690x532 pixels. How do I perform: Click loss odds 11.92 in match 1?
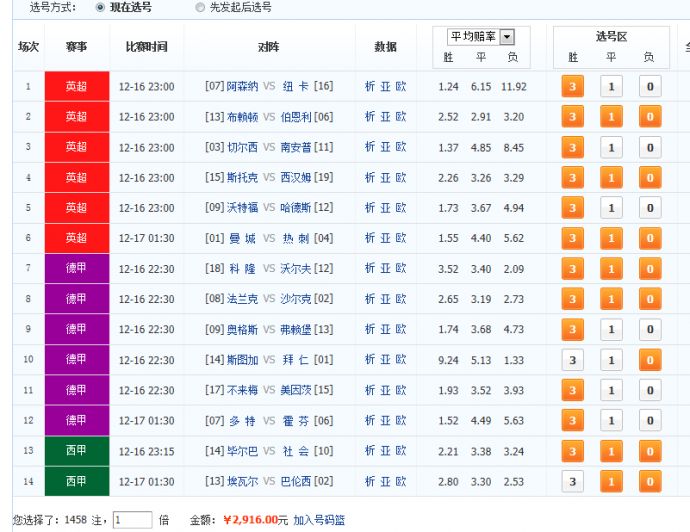click(514, 87)
